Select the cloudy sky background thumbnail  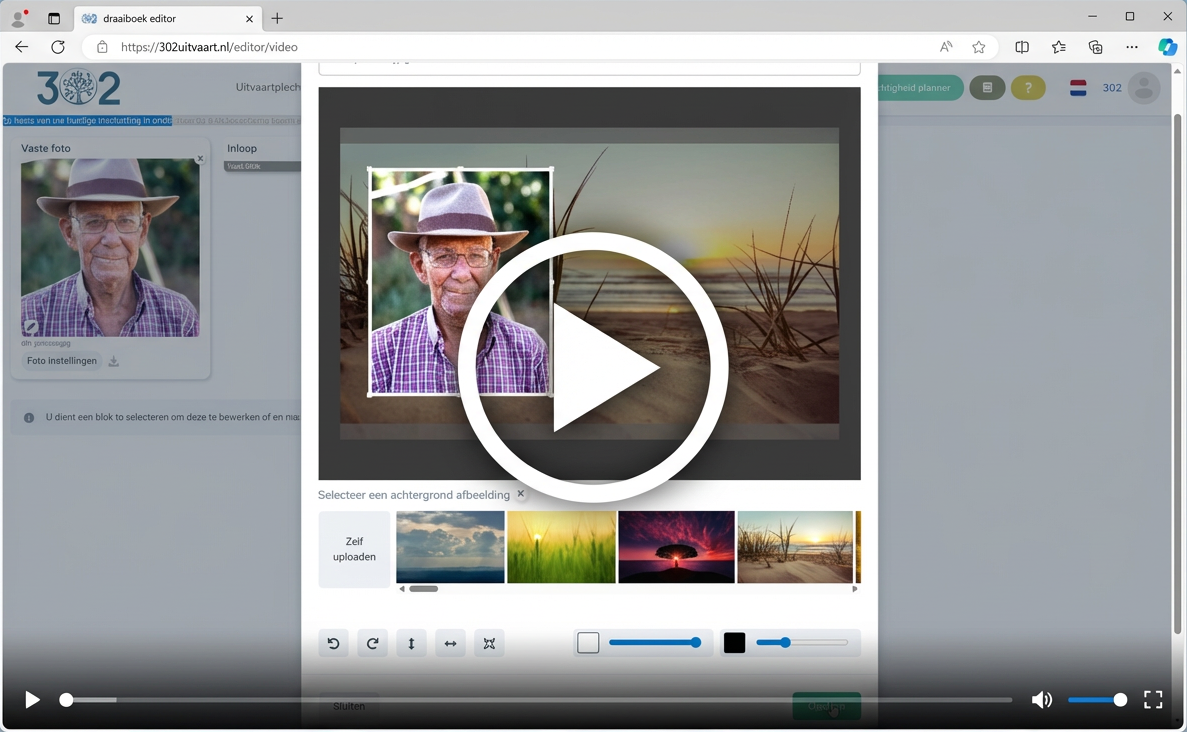click(450, 547)
